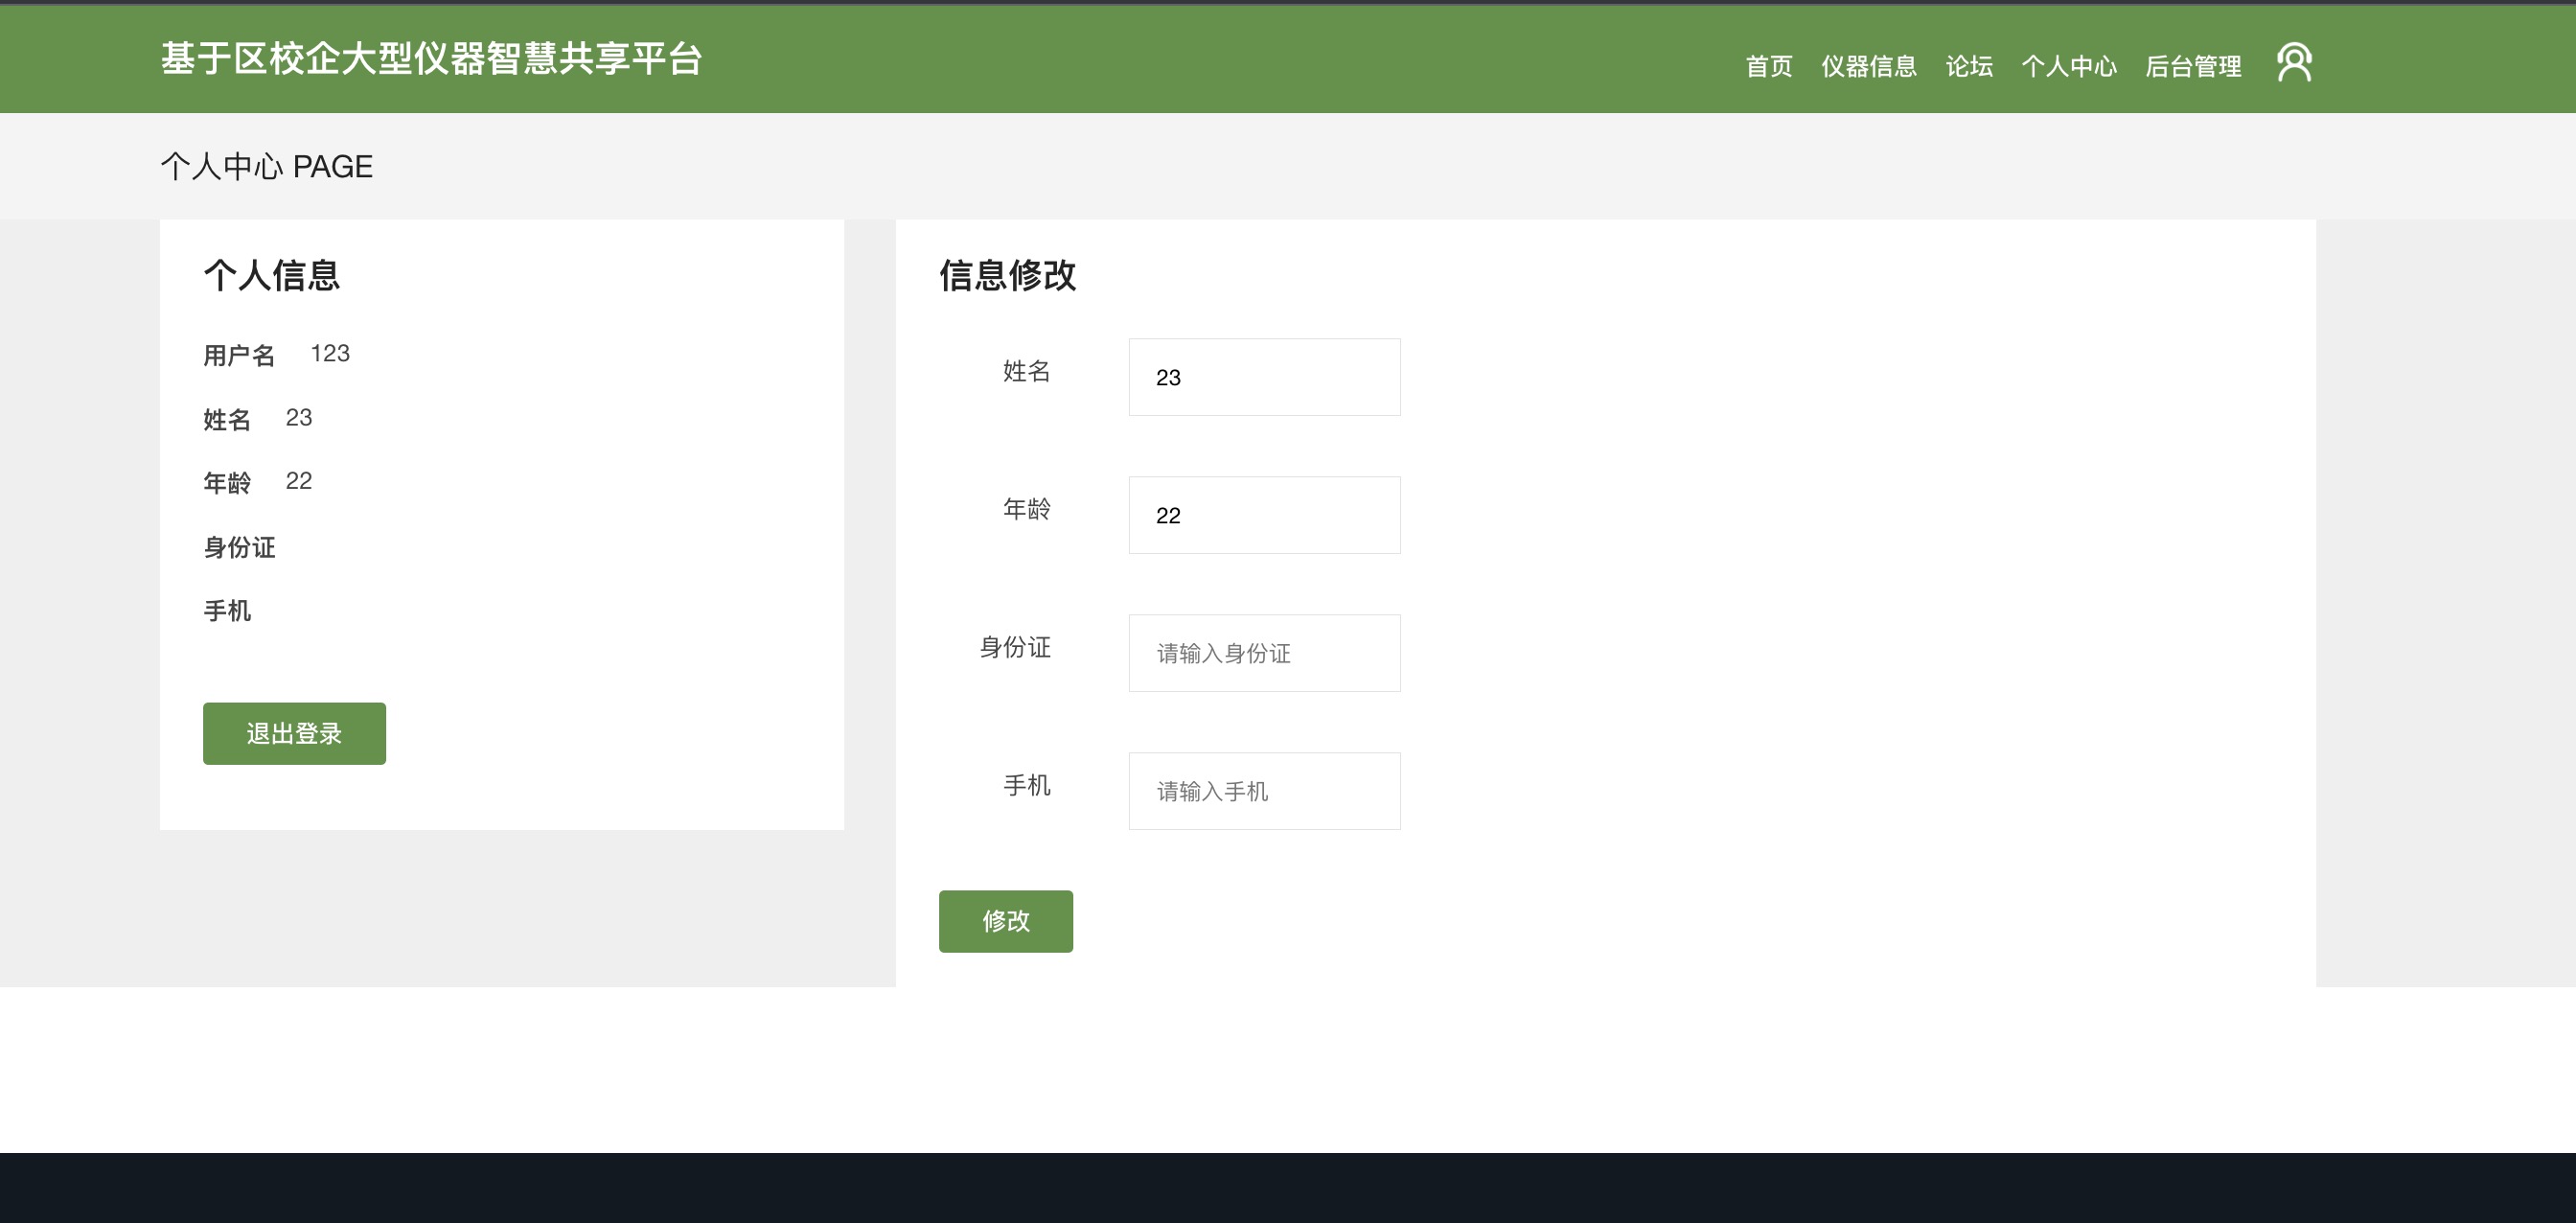The image size is (2576, 1223).
Task: Click the platform title 基于区校企大型仪器智慧共享平台
Action: click(x=431, y=58)
